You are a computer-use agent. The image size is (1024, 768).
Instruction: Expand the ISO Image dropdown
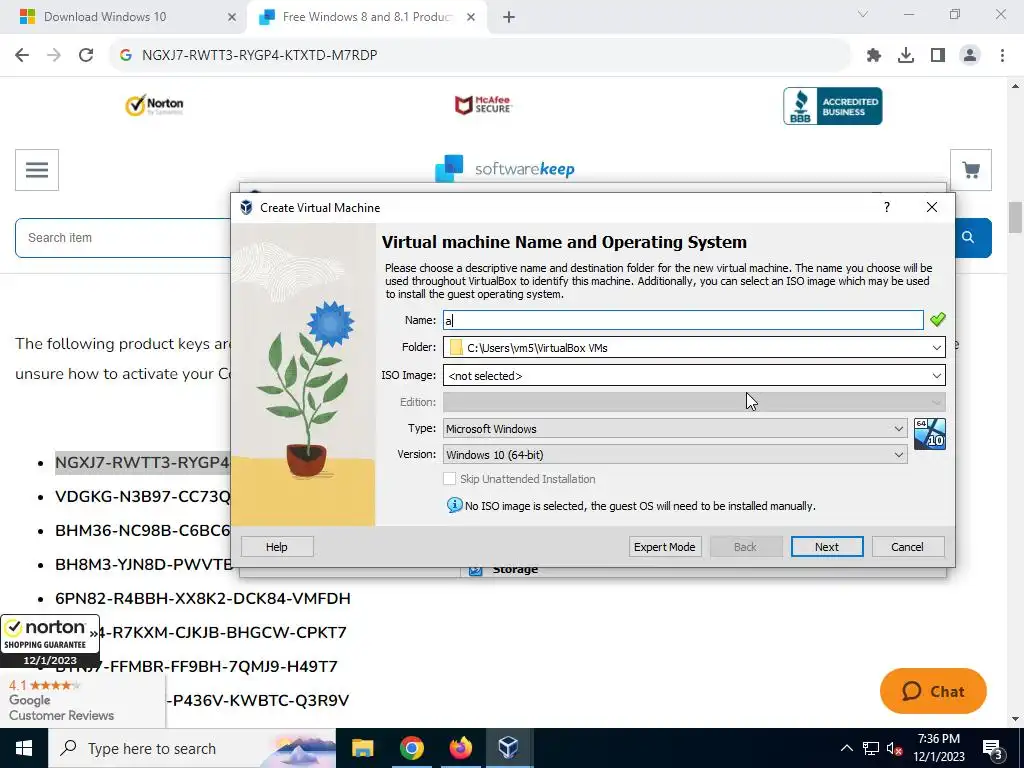936,376
